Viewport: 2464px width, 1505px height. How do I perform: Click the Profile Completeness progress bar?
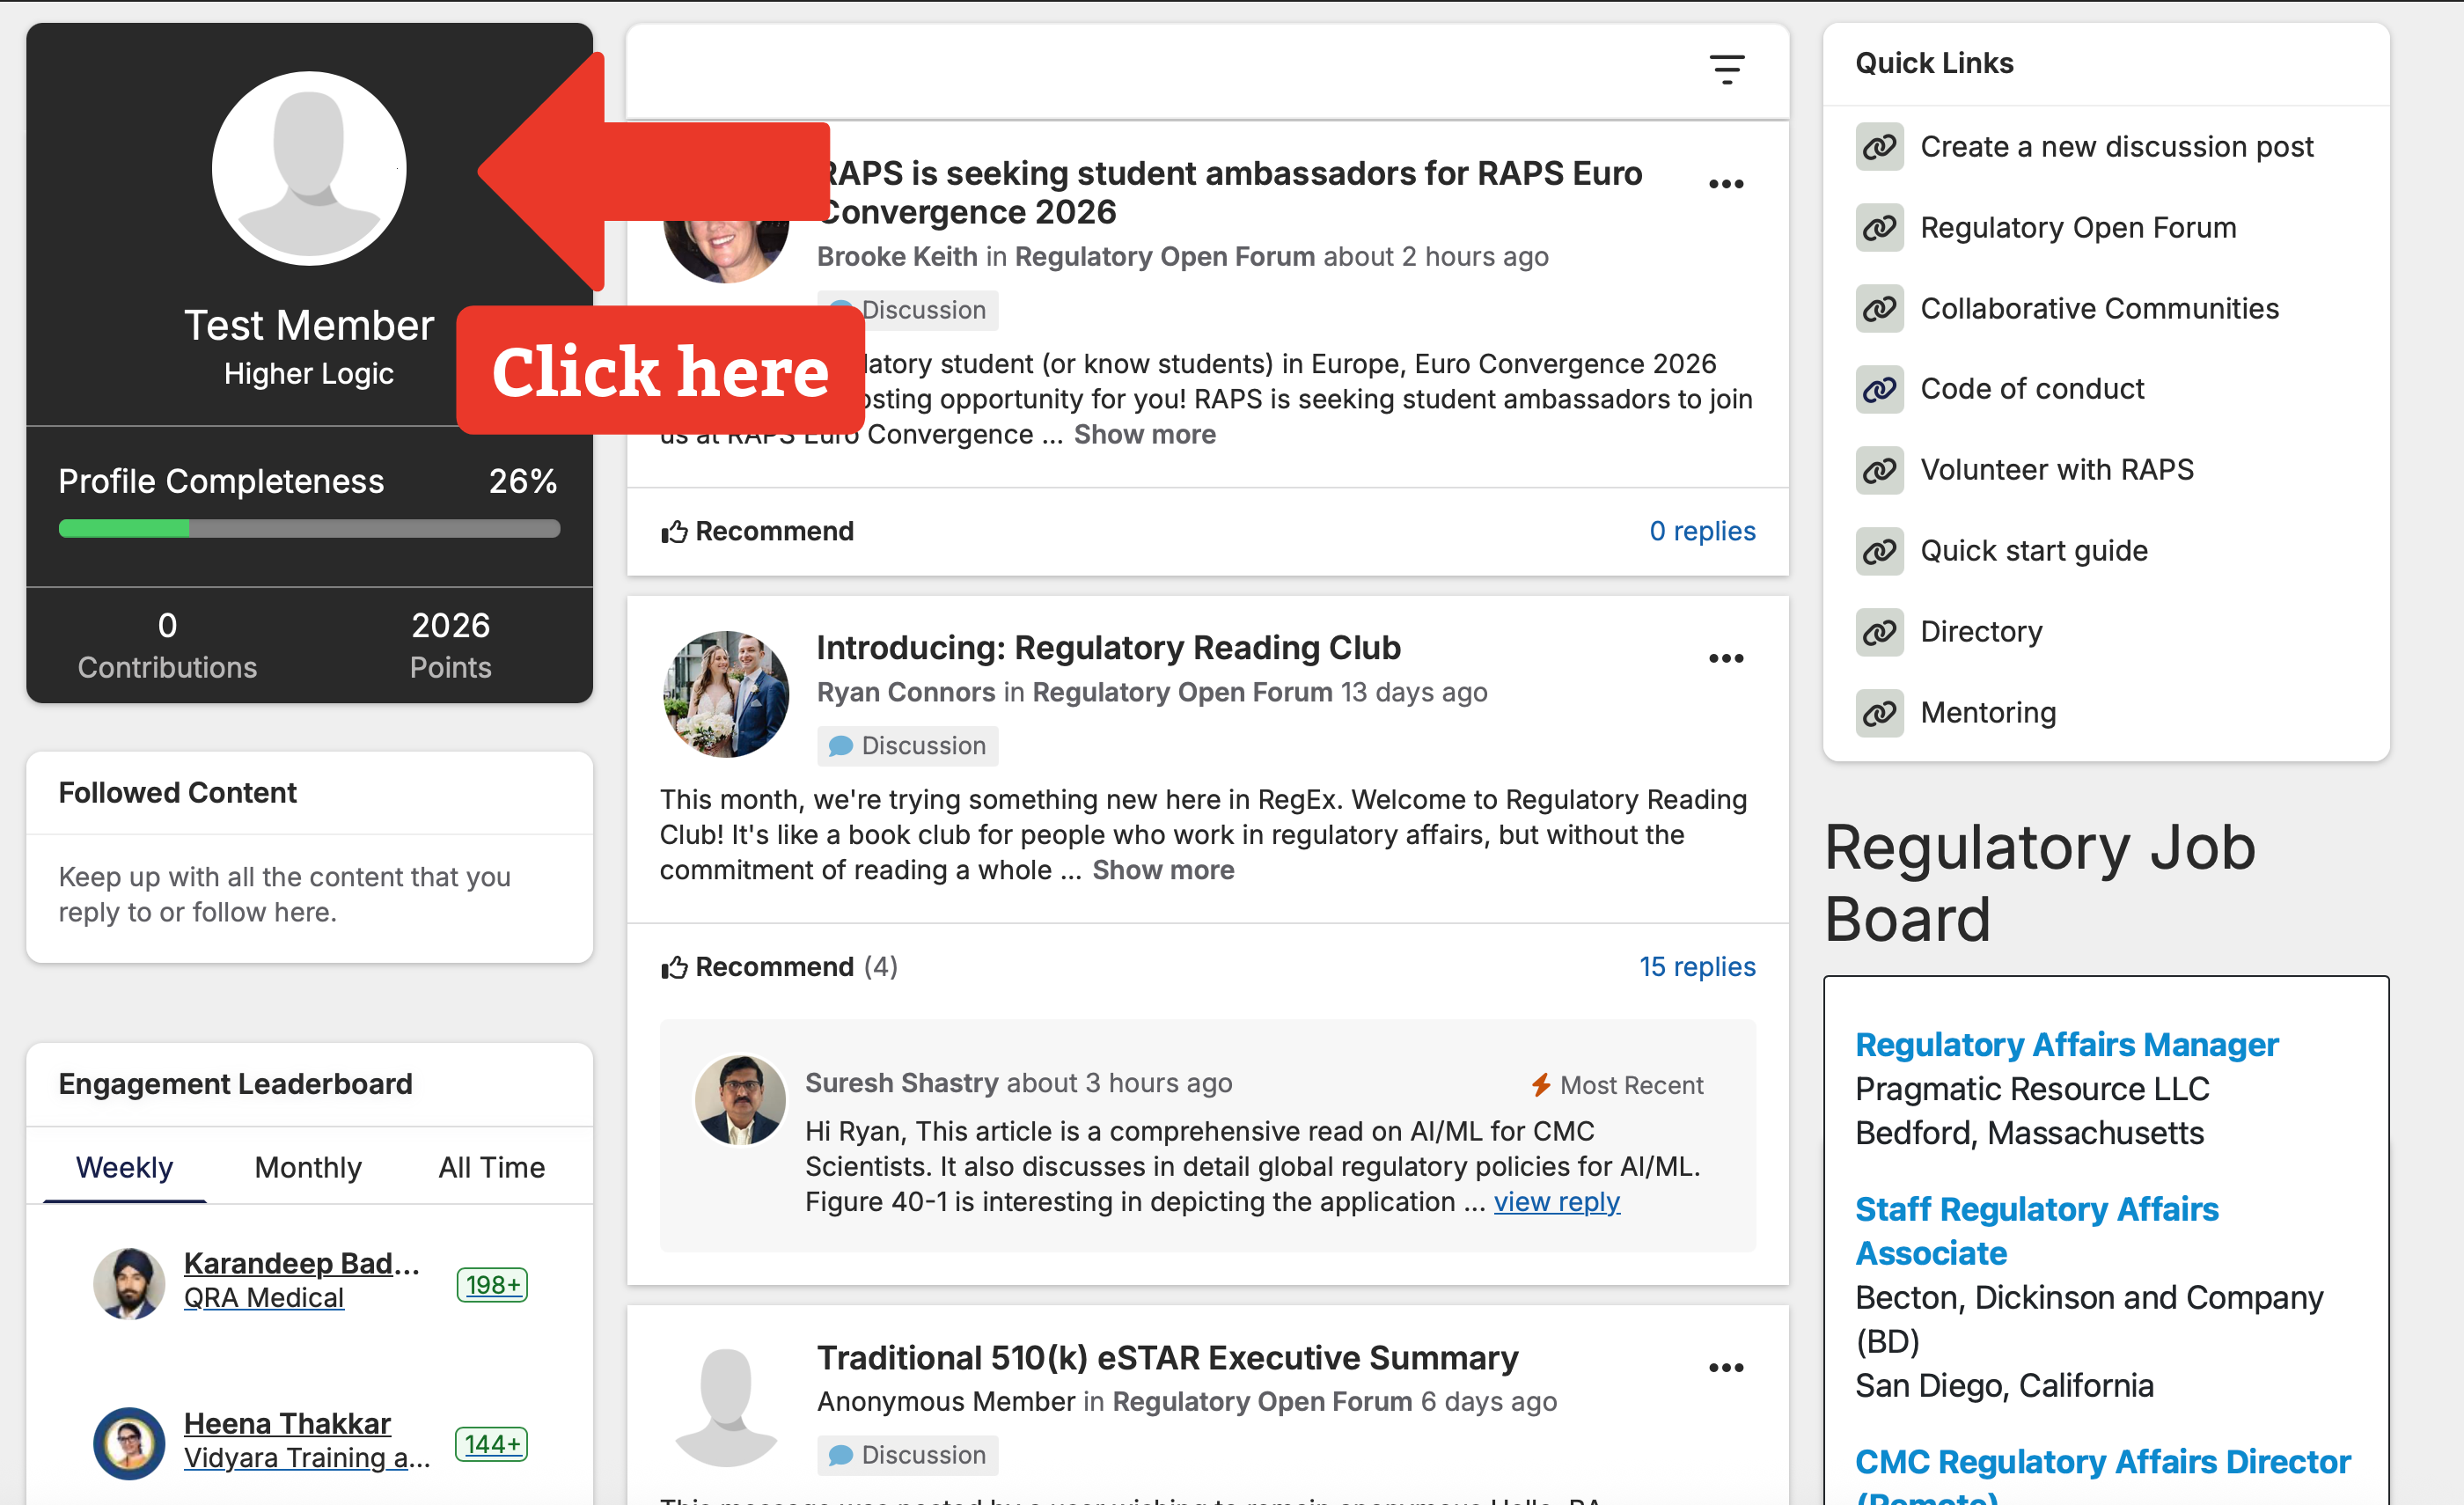click(x=309, y=528)
